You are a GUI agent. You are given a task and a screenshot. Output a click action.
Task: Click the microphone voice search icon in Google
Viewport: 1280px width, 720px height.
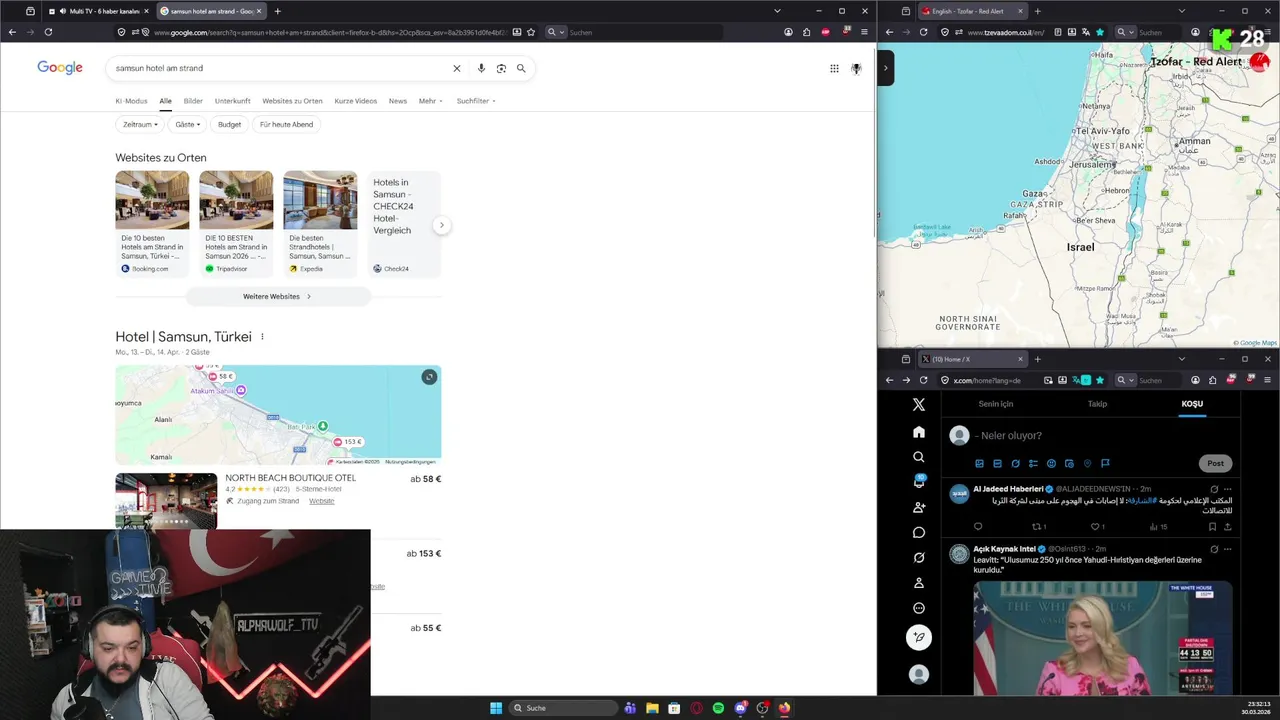pyautogui.click(x=481, y=68)
